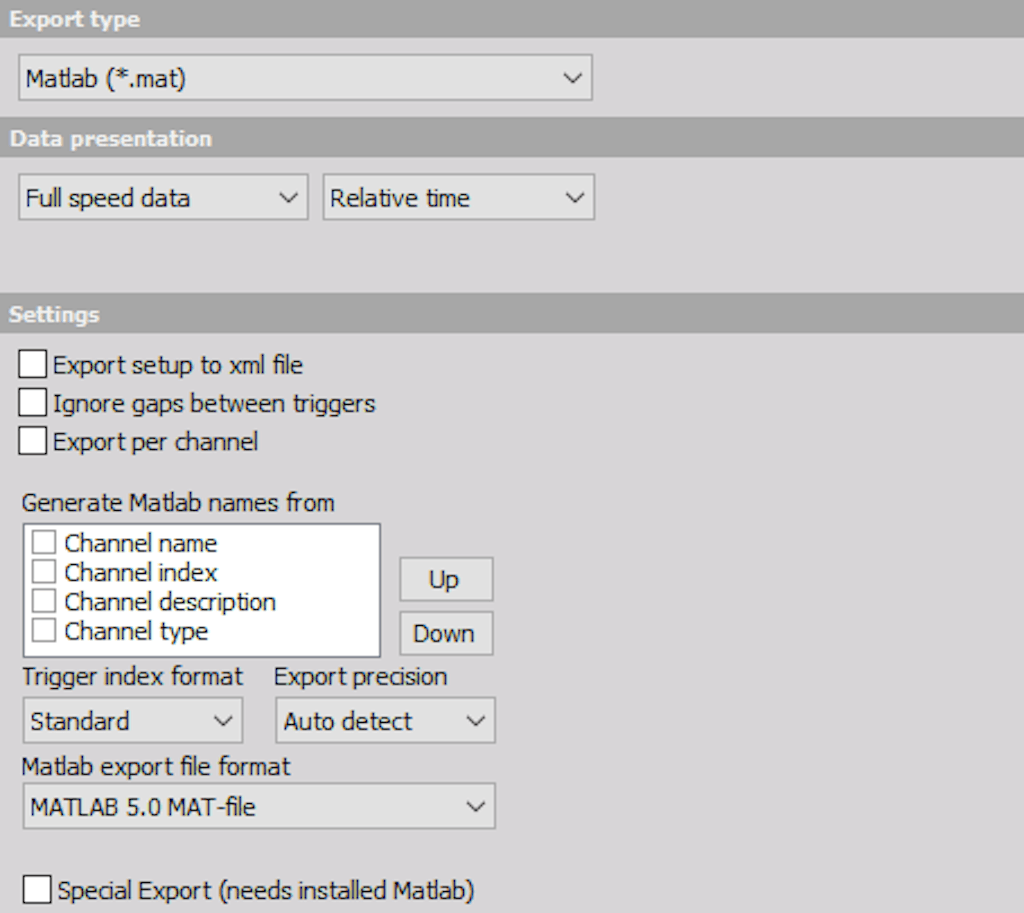Check the Channel type box
Viewport: 1024px width, 913px height.
(x=44, y=630)
